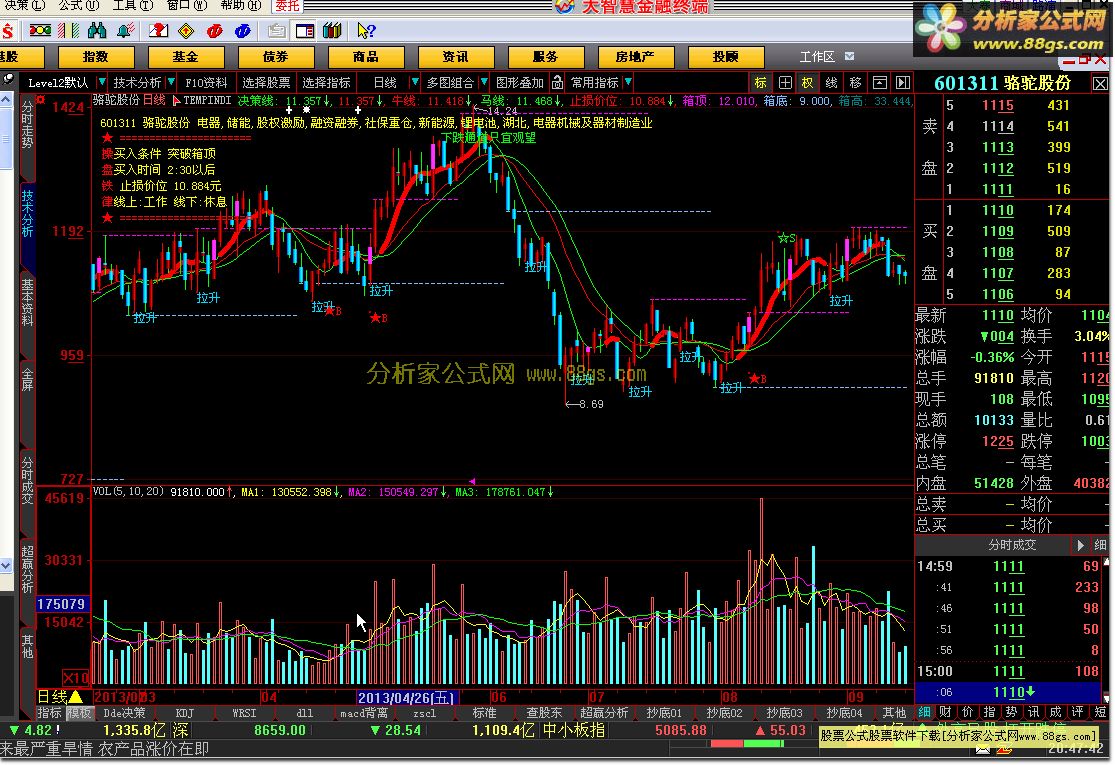Click the crosshair grid icon
Image resolution: width=1115 pixels, height=765 pixels.
pyautogui.click(x=785, y=82)
